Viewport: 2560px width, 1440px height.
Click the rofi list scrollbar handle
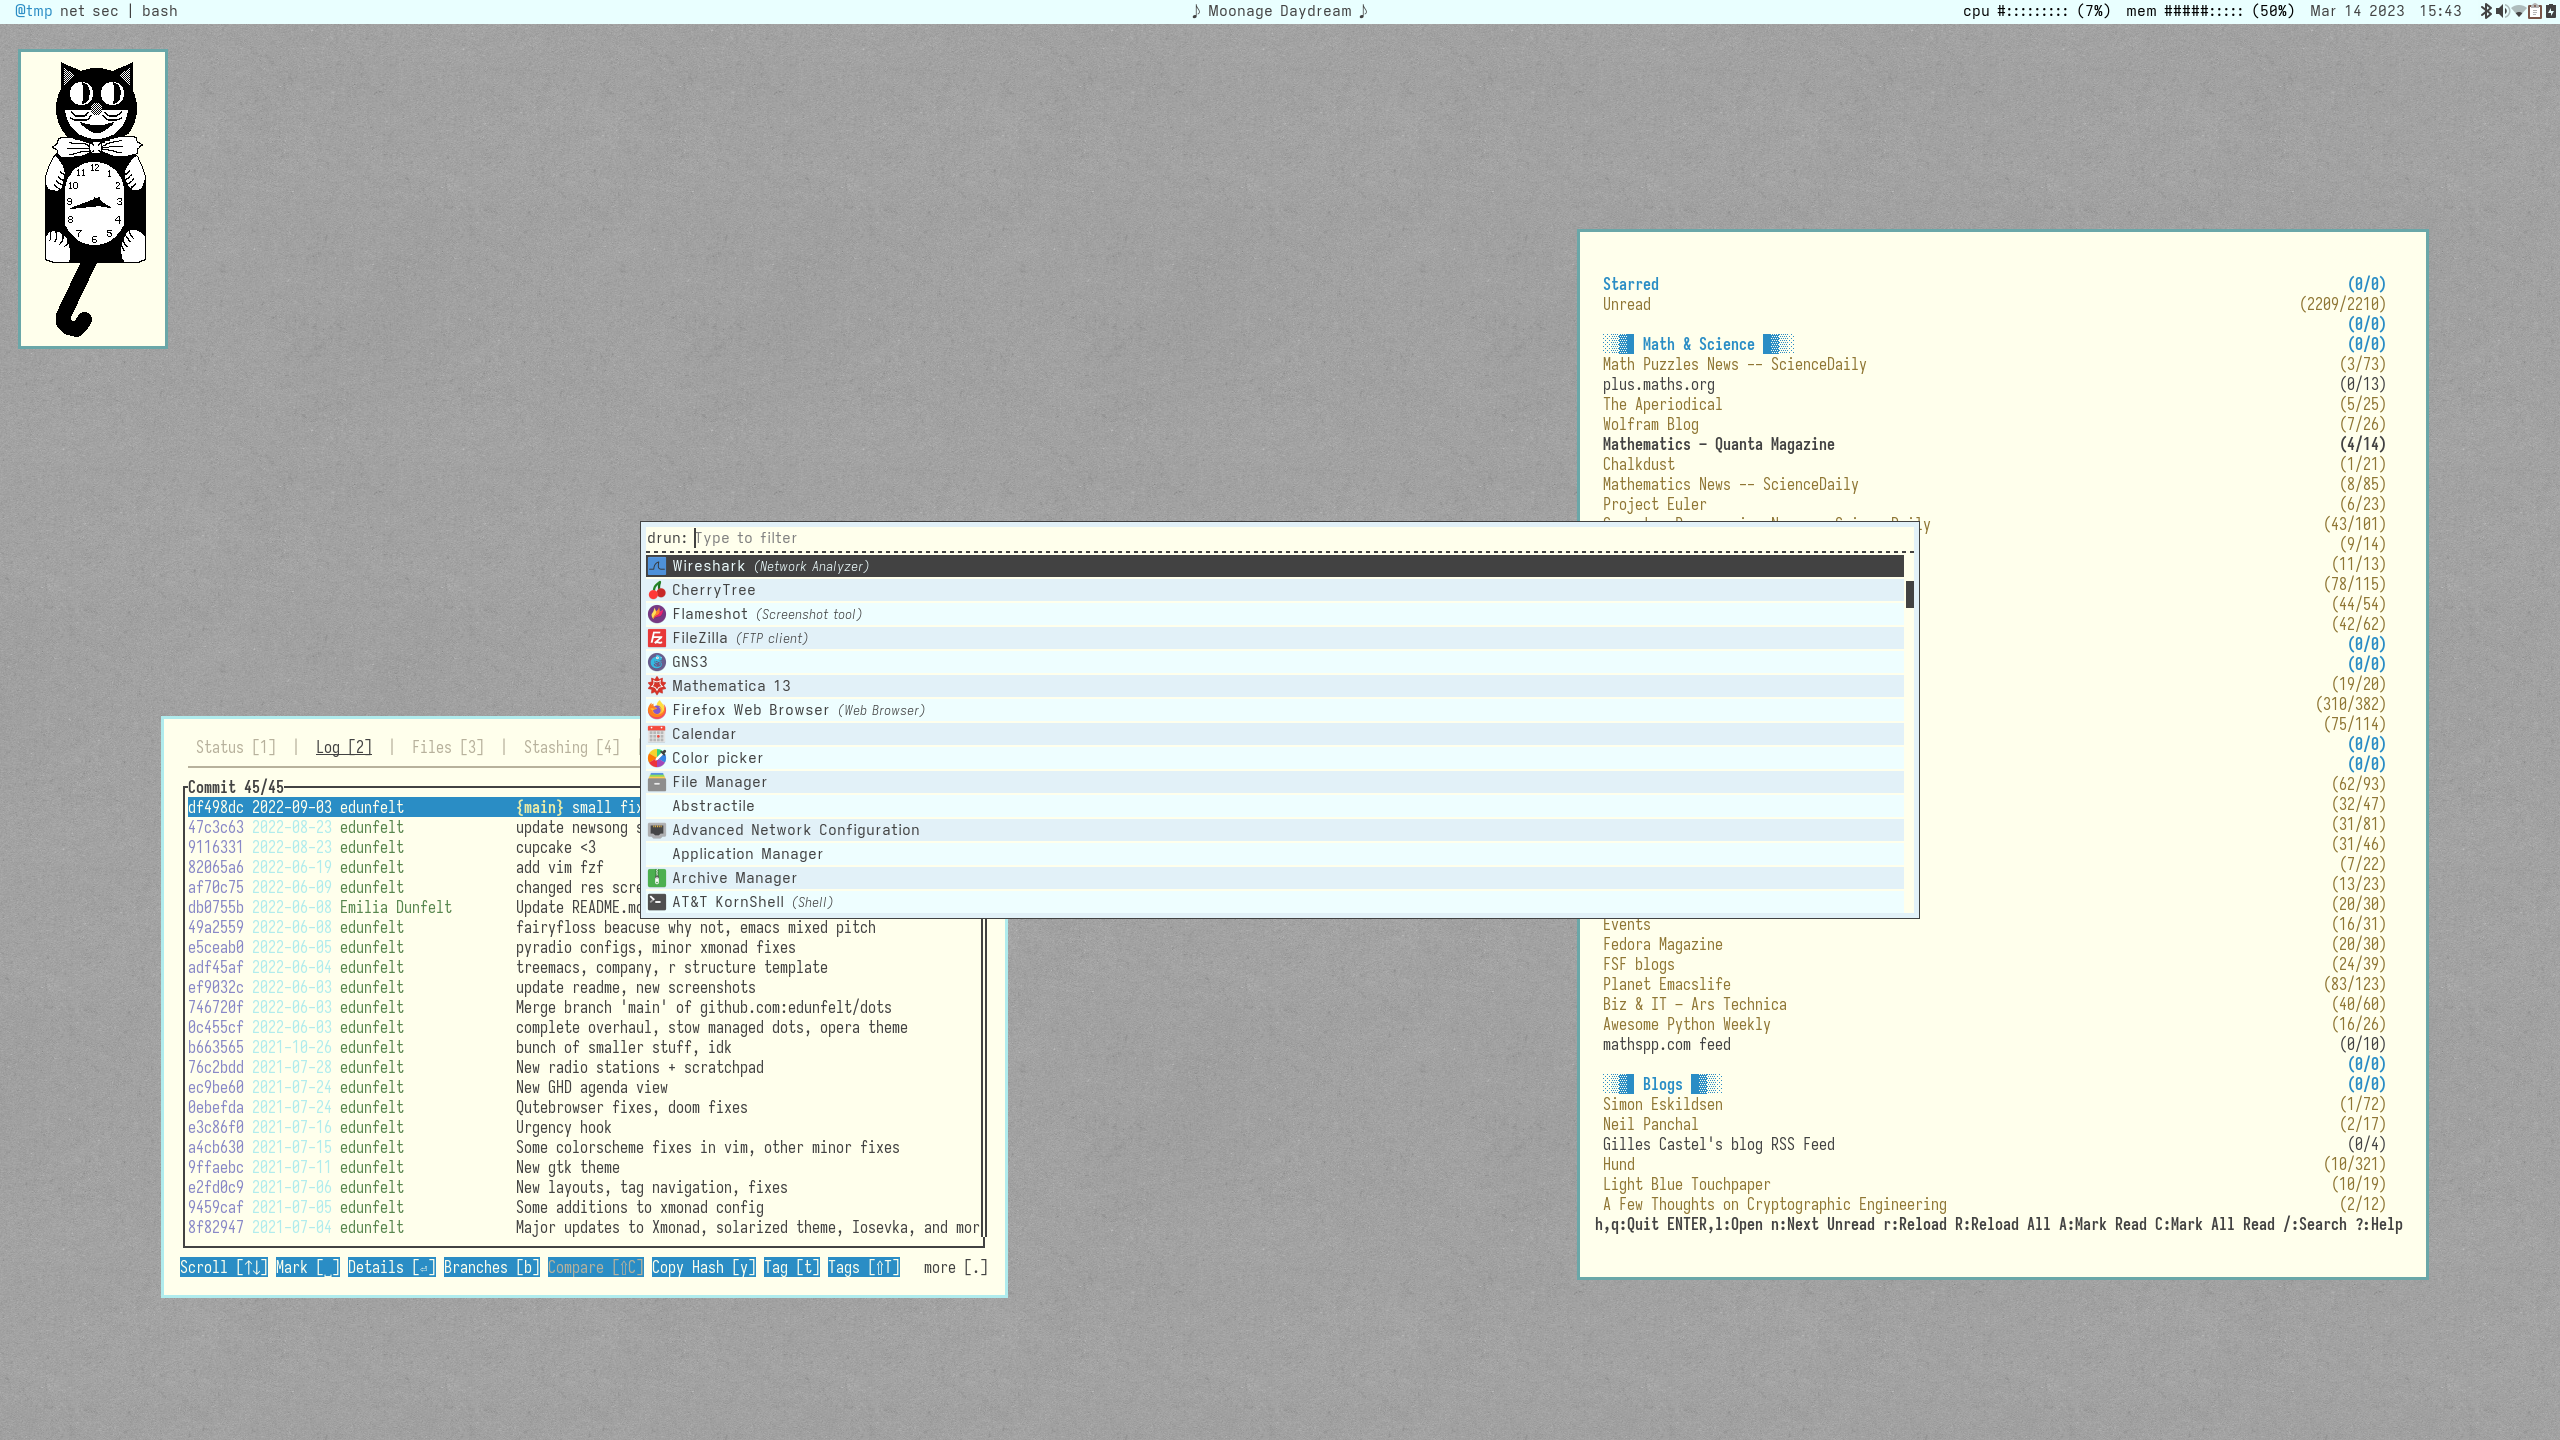tap(1910, 595)
